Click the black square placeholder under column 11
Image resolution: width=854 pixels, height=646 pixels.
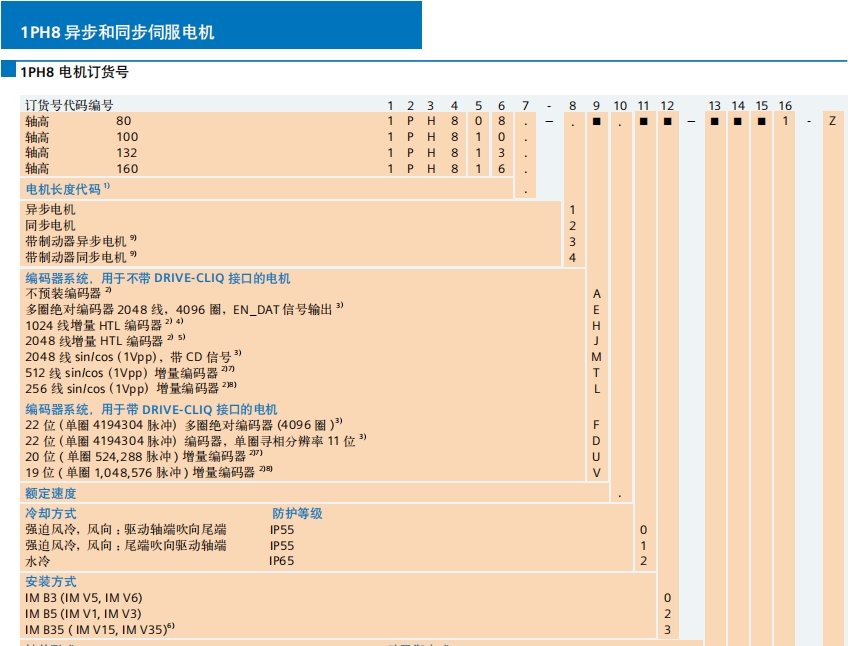[x=644, y=121]
